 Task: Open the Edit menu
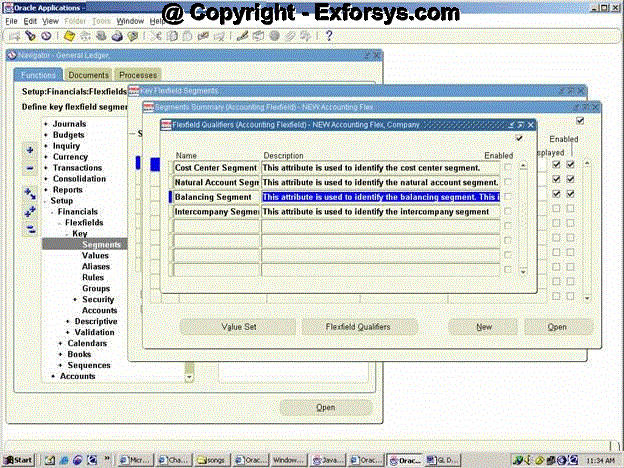click(30, 20)
